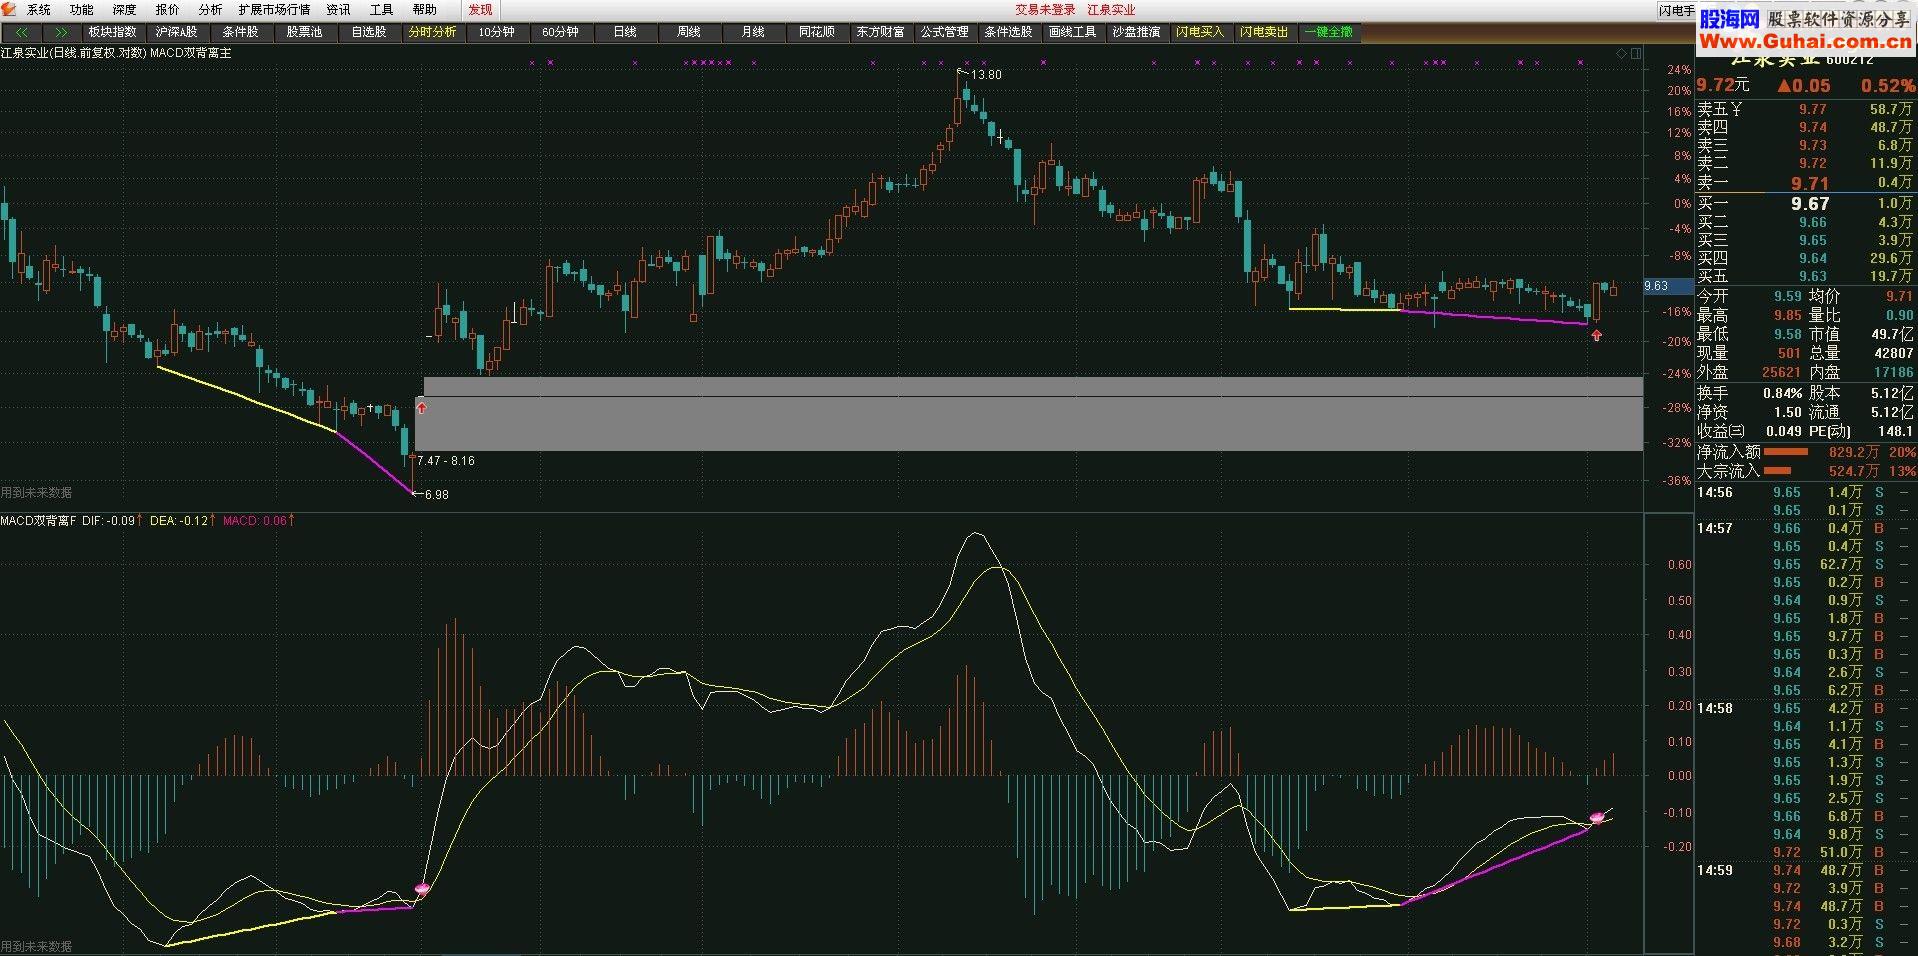Open 画线工具 from toolbar
Screen dimensions: 1918x956
[1072, 32]
